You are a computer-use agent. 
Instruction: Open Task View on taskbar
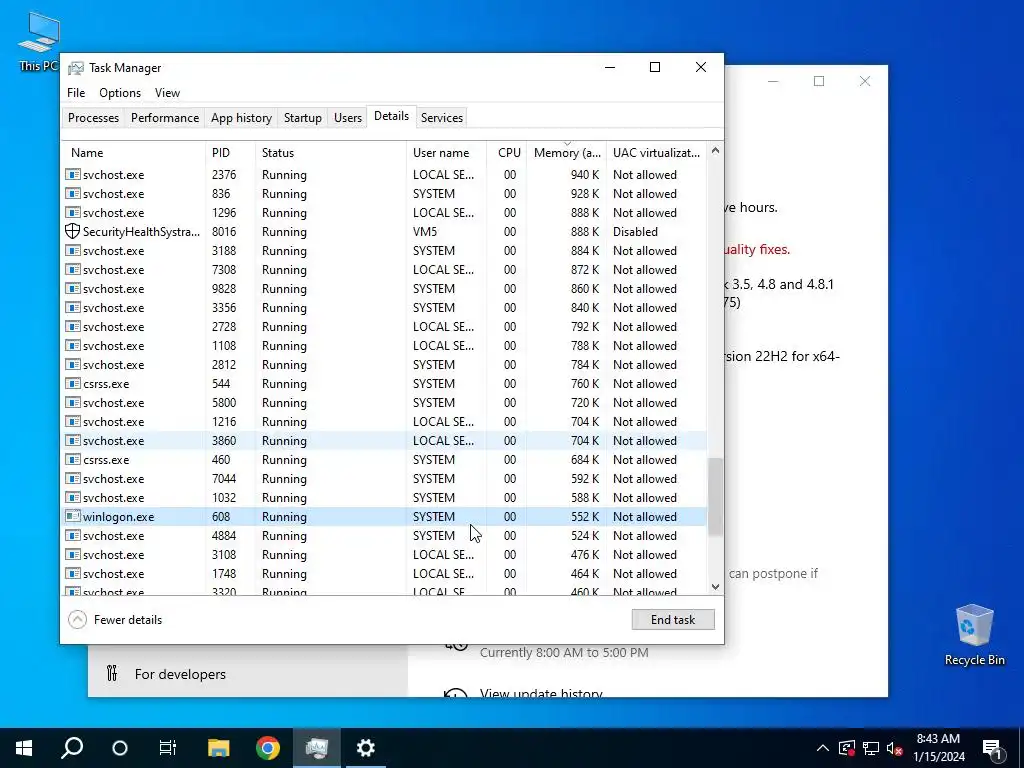click(168, 748)
